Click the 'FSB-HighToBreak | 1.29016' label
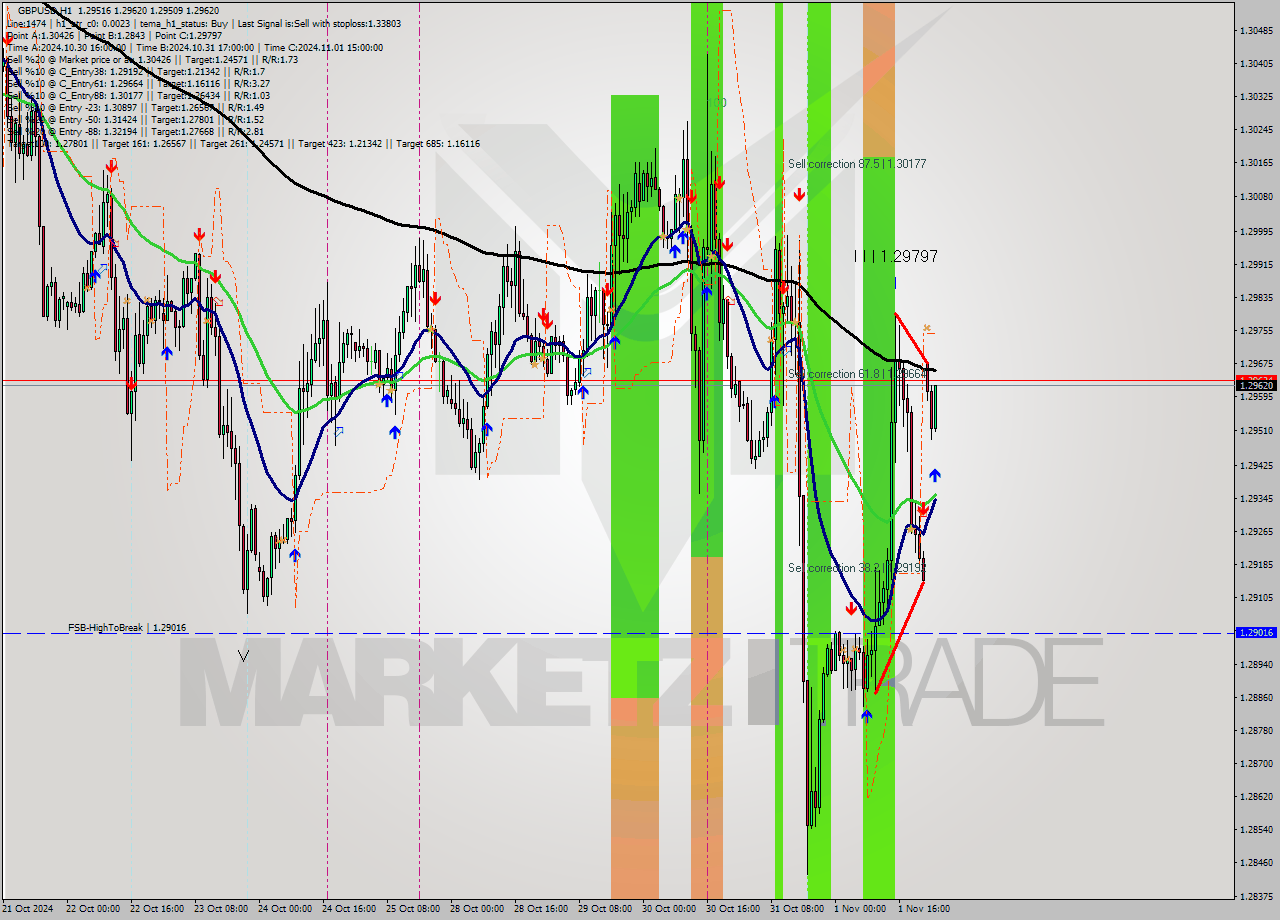This screenshot has width=1280, height=920. (x=127, y=628)
